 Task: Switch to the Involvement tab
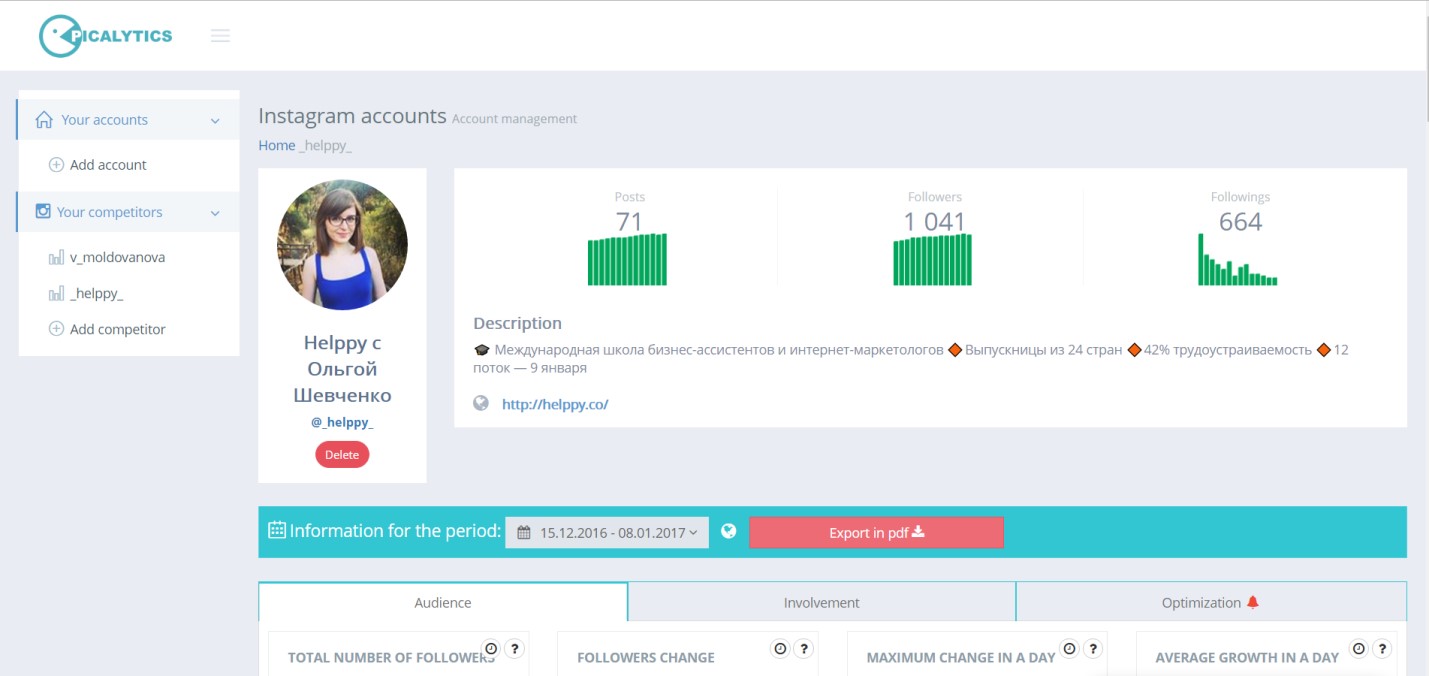821,603
